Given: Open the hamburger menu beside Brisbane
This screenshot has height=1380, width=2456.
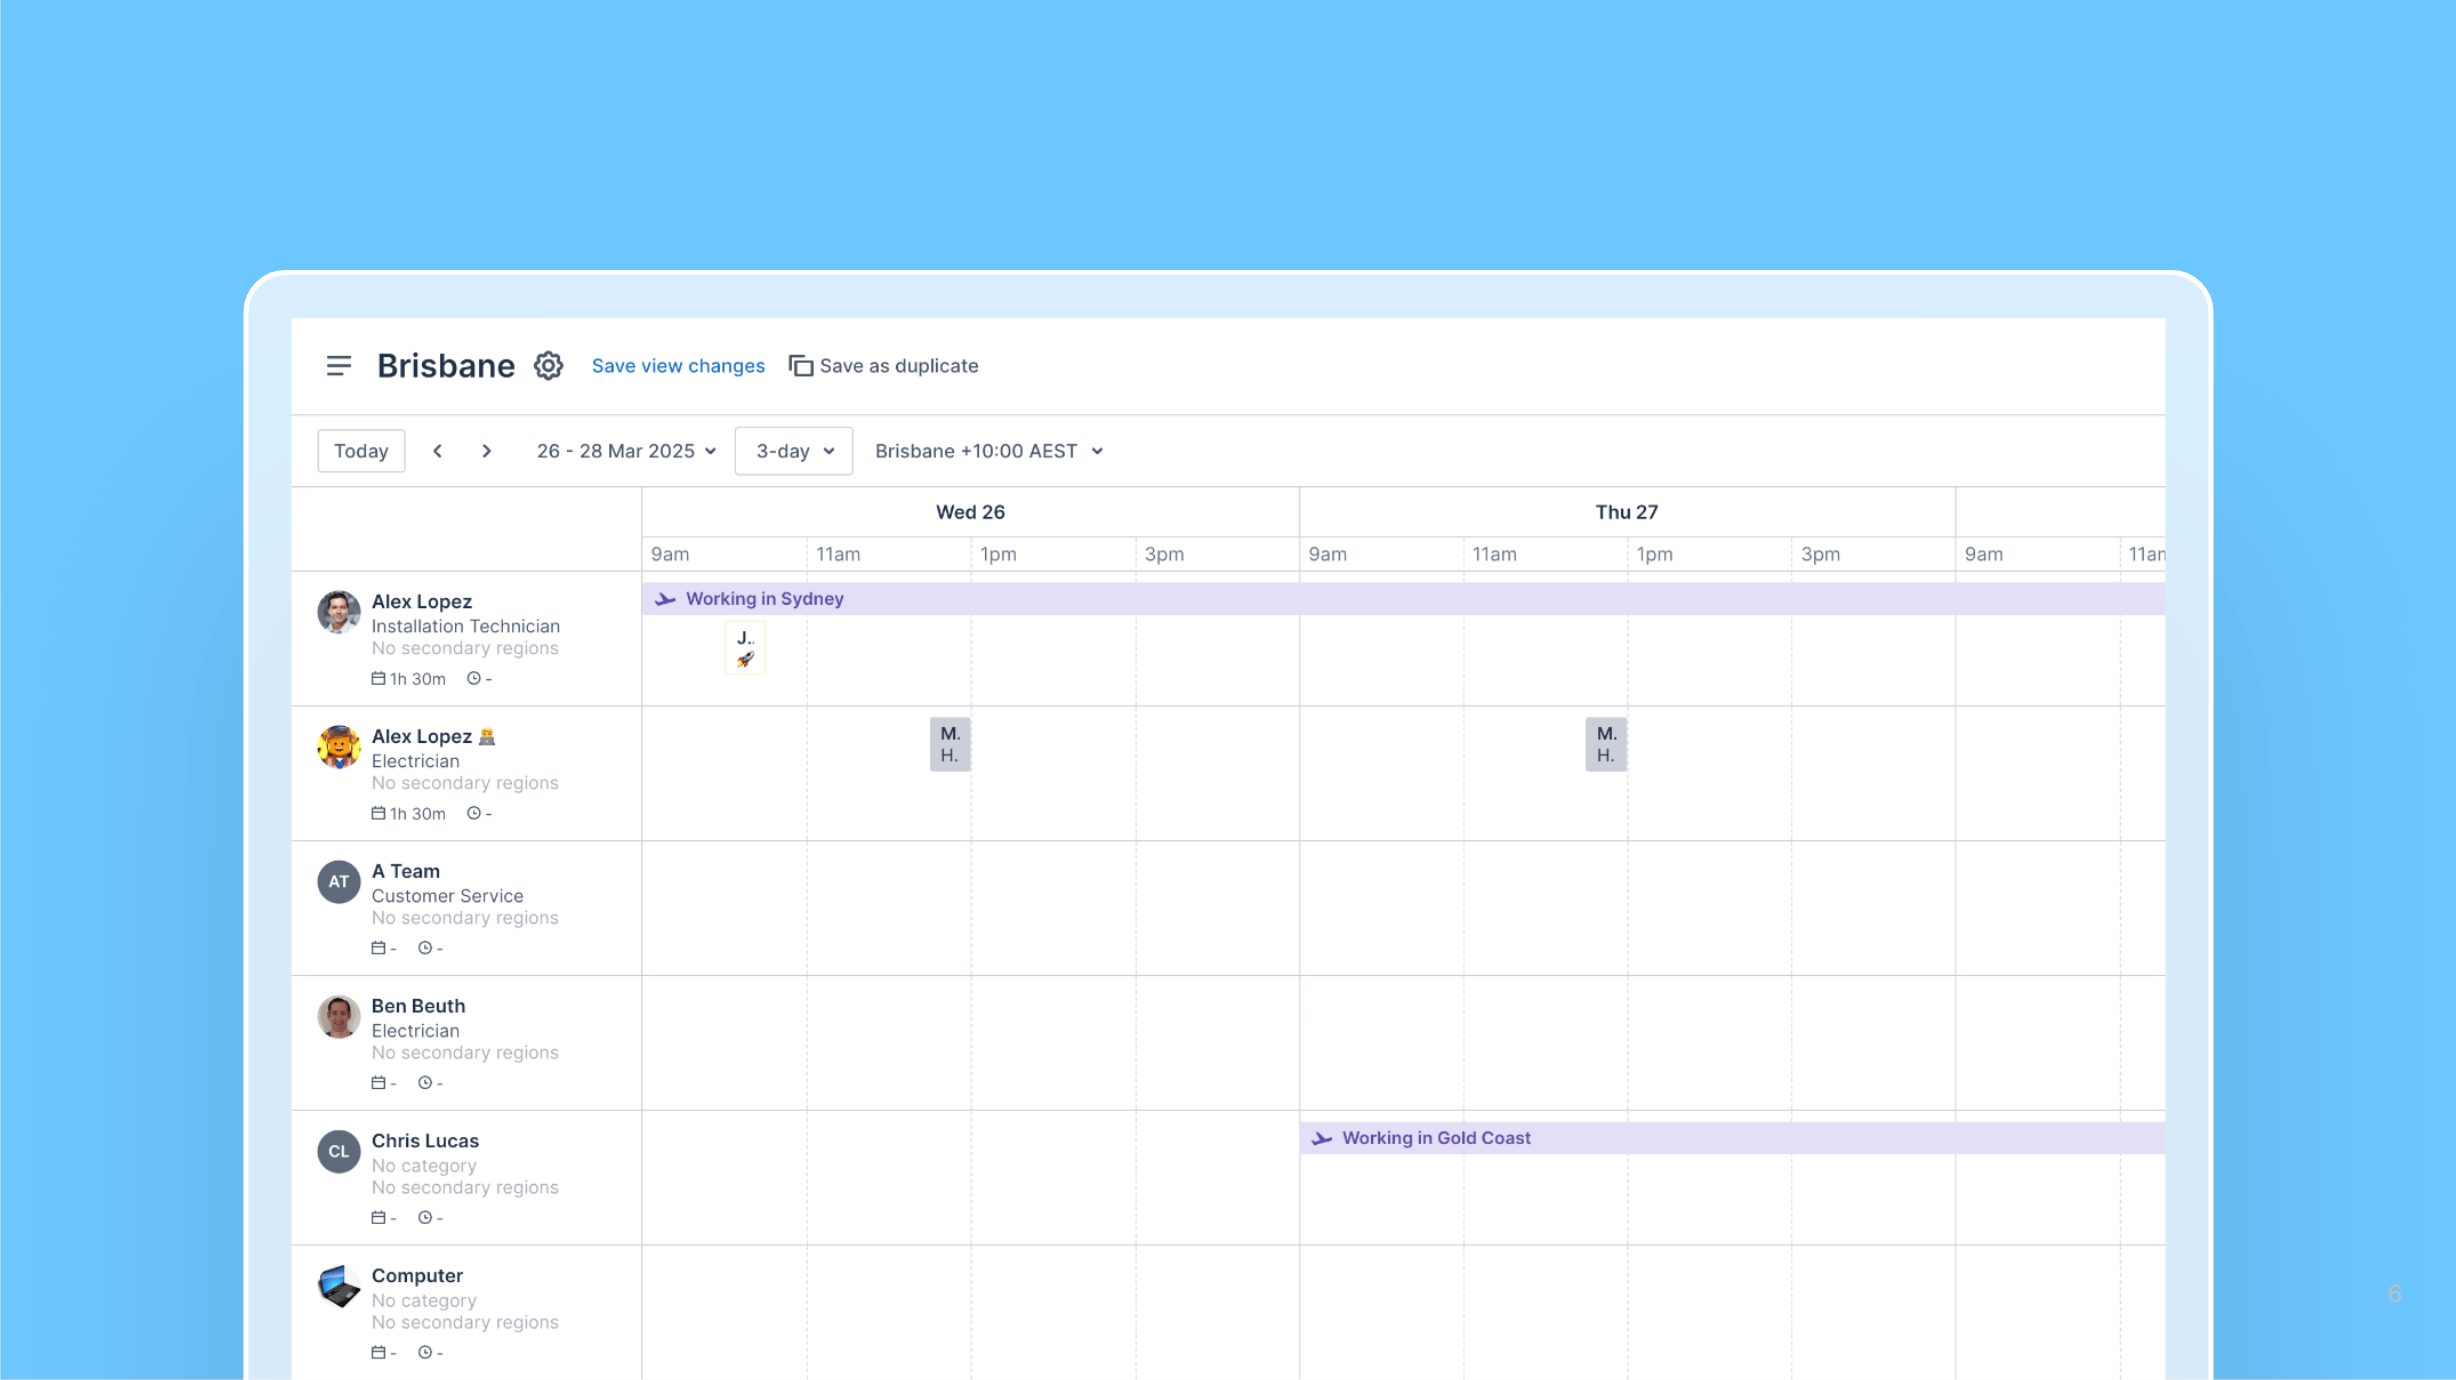Looking at the screenshot, I should [339, 366].
